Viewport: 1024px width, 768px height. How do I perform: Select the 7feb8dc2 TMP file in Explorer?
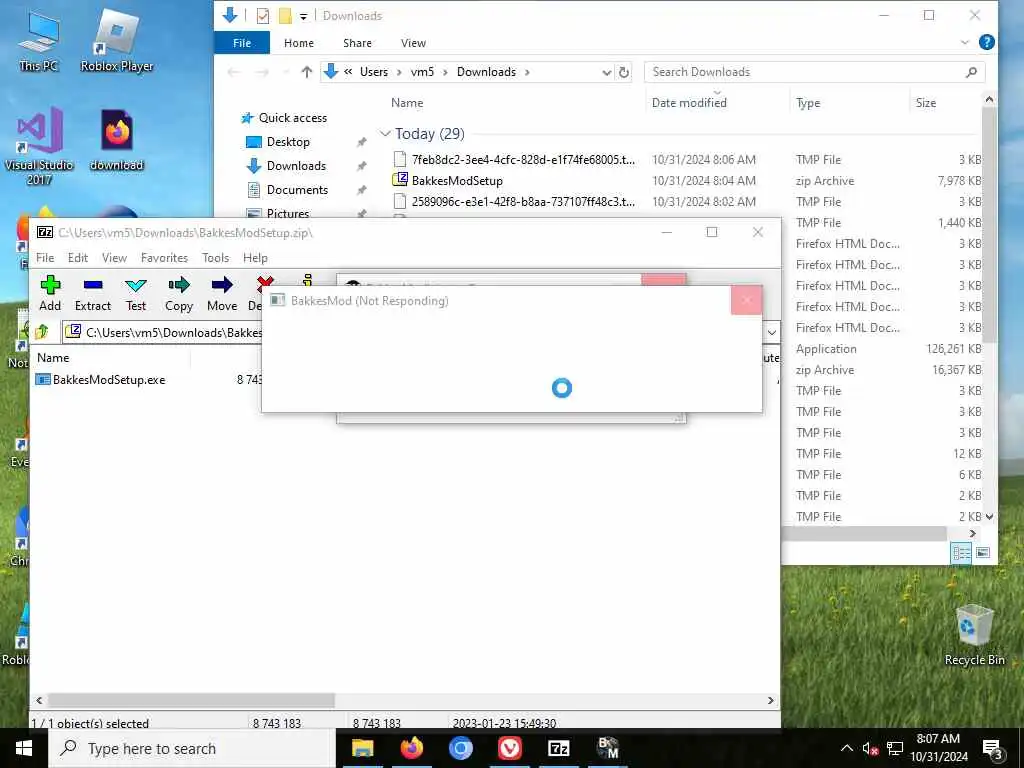click(522, 159)
